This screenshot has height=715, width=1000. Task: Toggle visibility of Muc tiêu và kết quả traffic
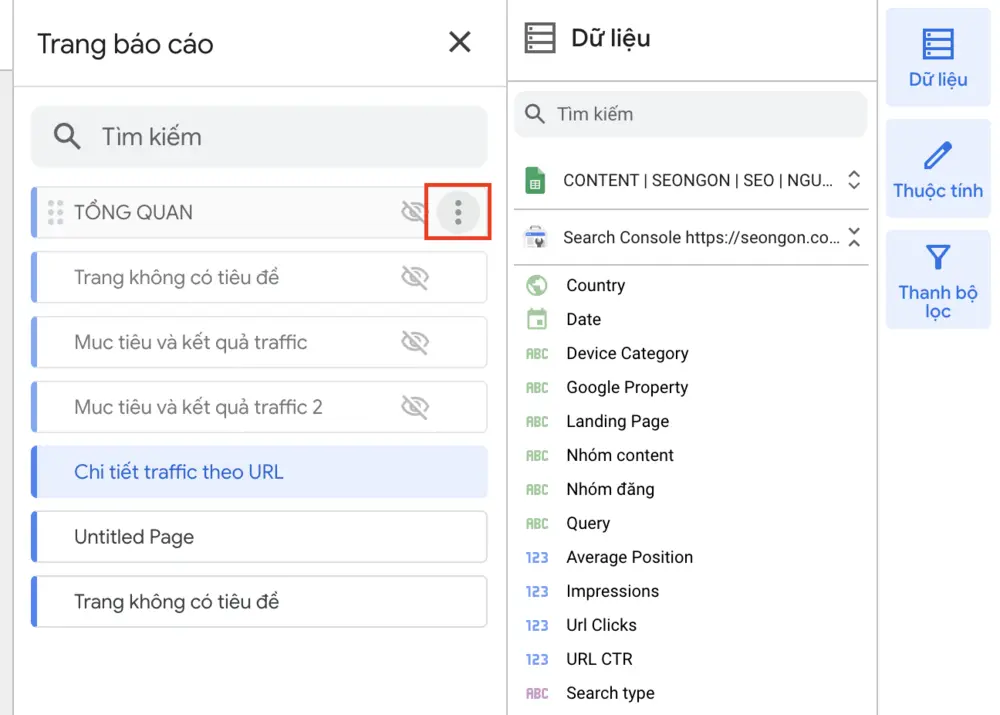[x=415, y=343]
